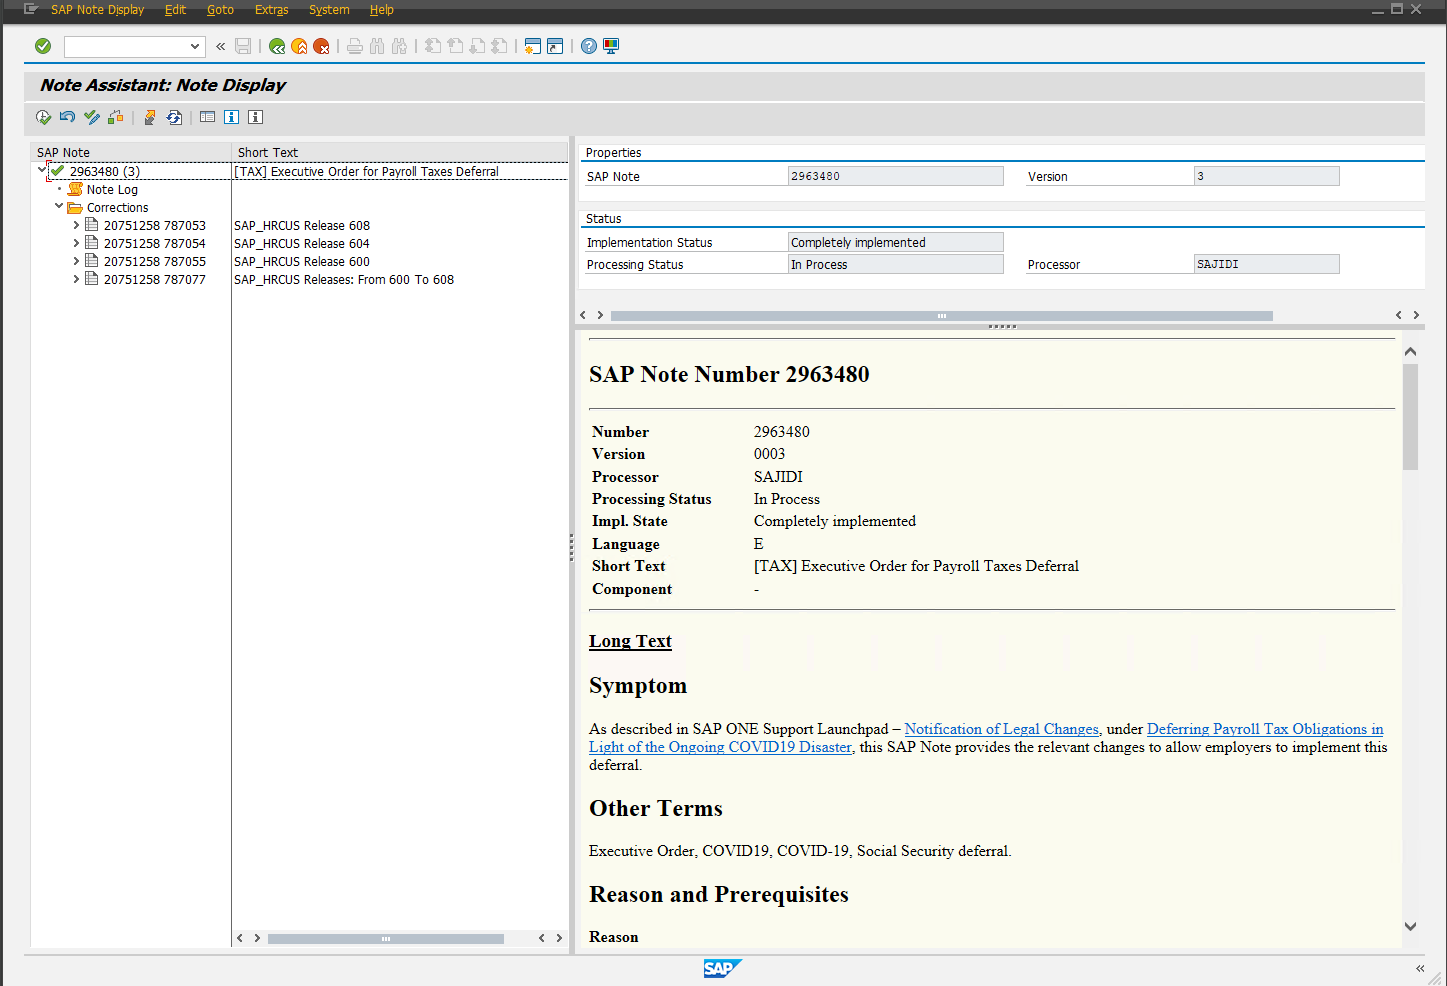Click the Next Page icon

tap(477, 46)
